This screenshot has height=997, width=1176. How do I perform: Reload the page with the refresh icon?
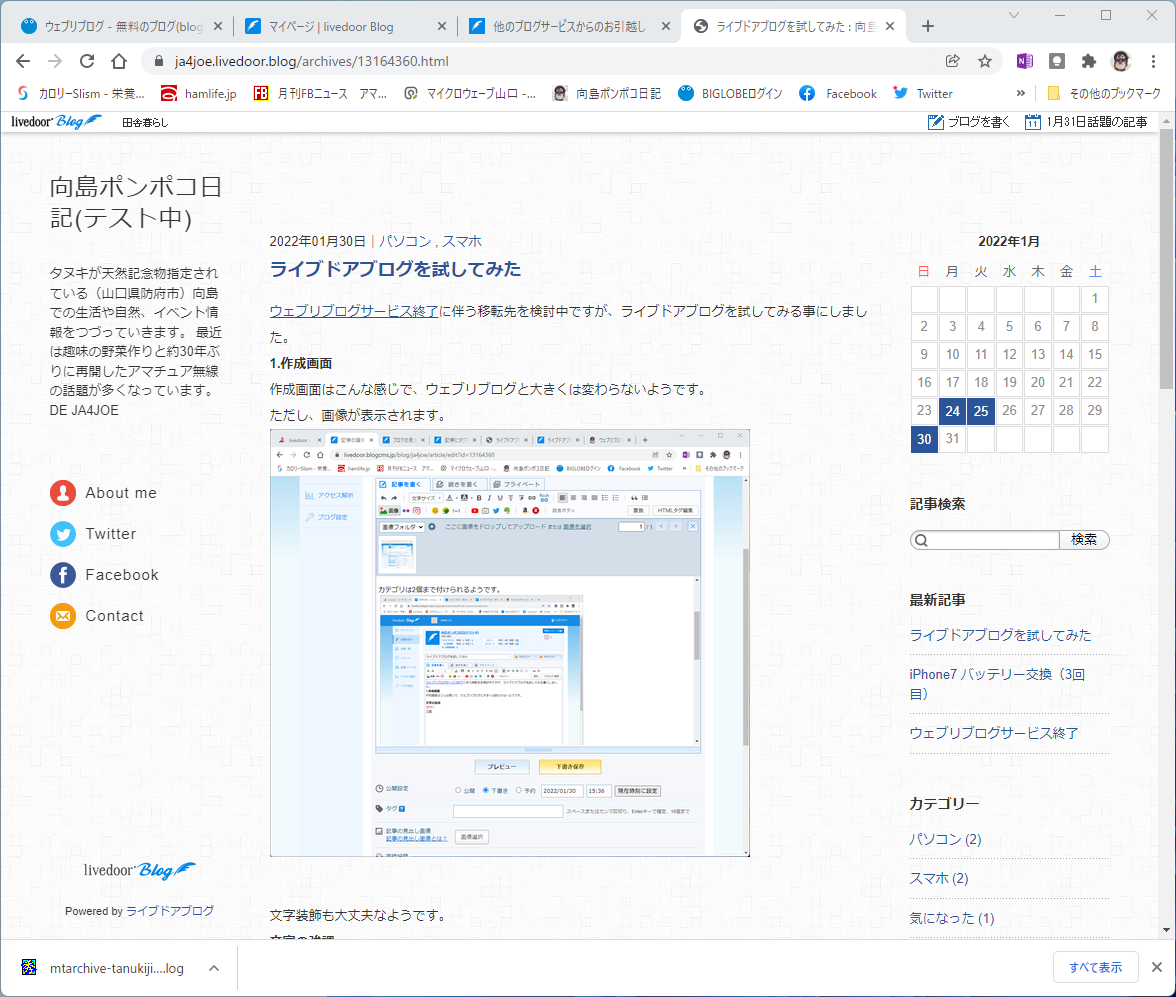click(87, 62)
